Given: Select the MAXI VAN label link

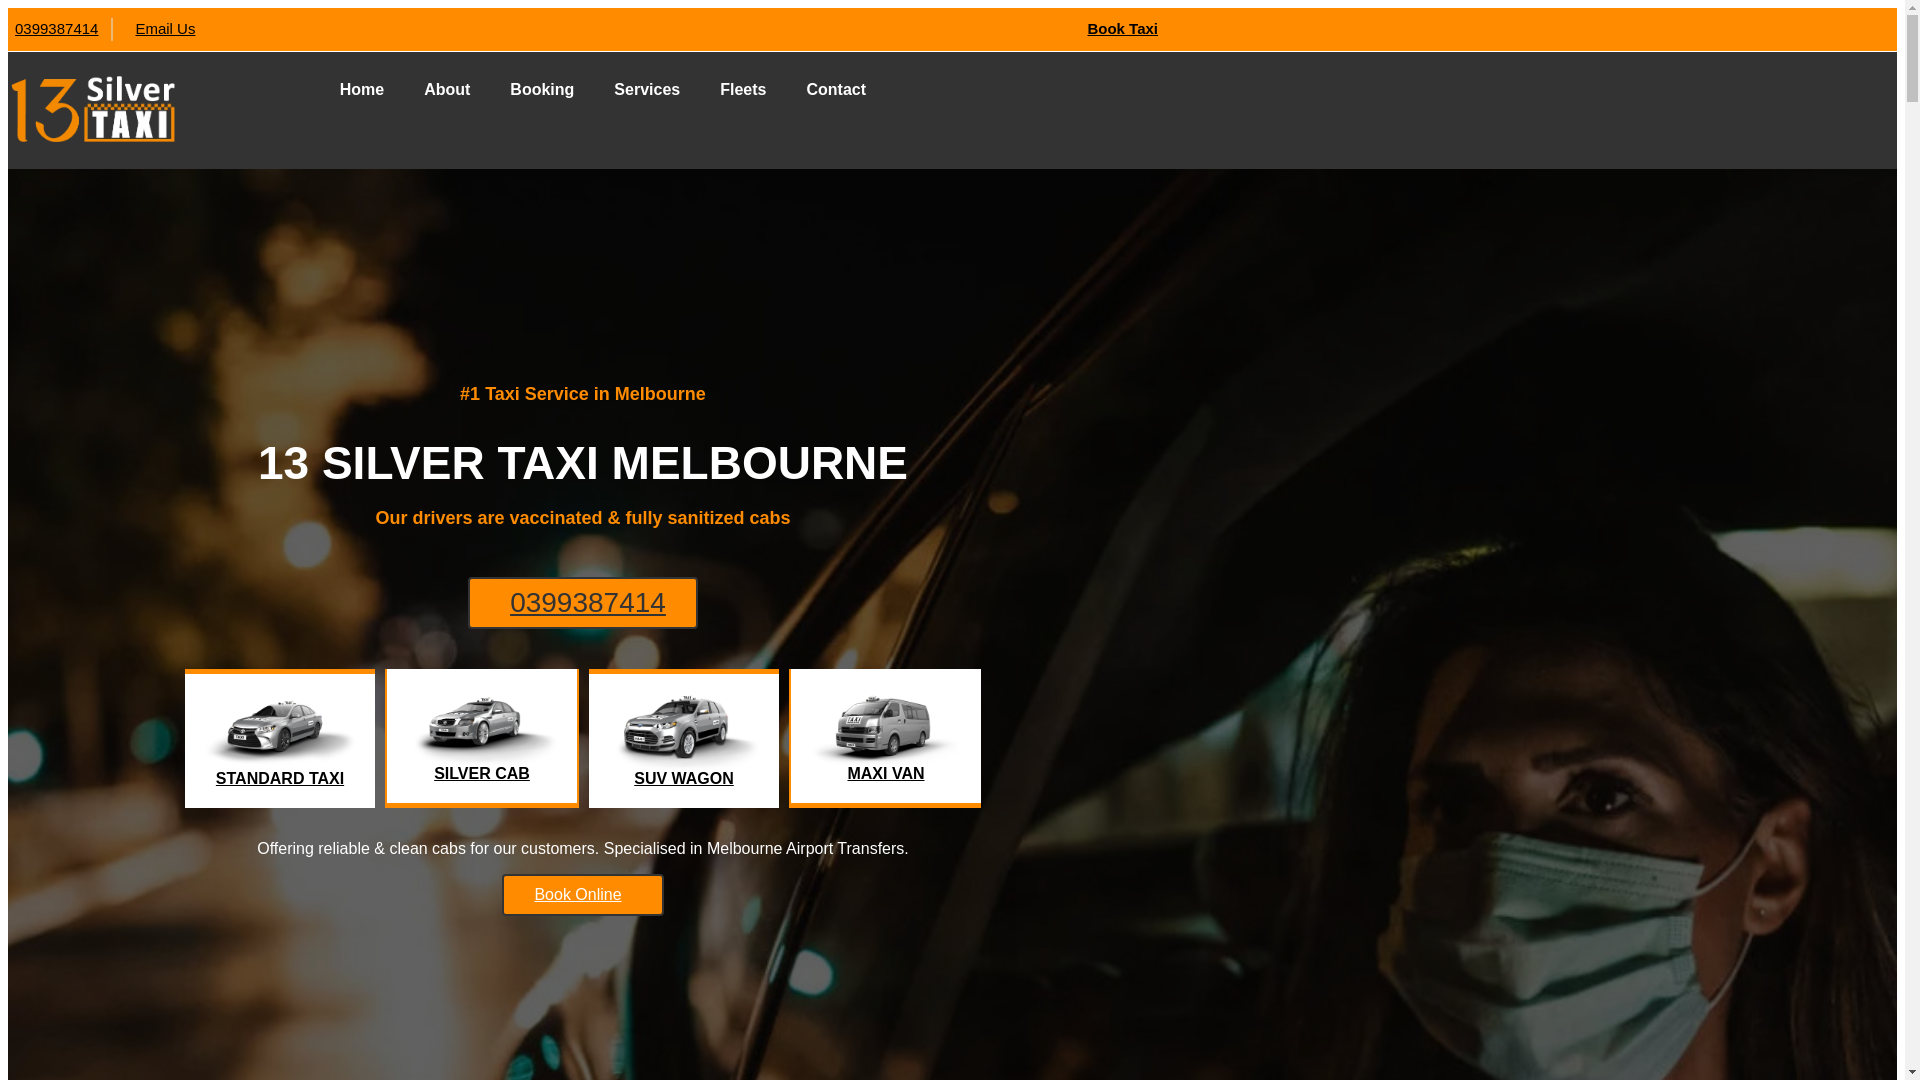Looking at the screenshot, I should (x=886, y=774).
